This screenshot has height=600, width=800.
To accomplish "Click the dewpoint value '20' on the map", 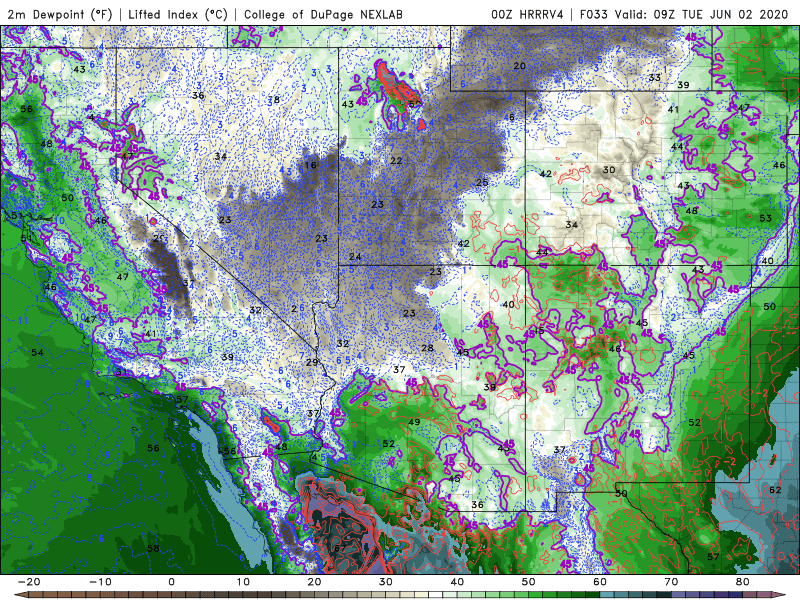I will (x=519, y=66).
